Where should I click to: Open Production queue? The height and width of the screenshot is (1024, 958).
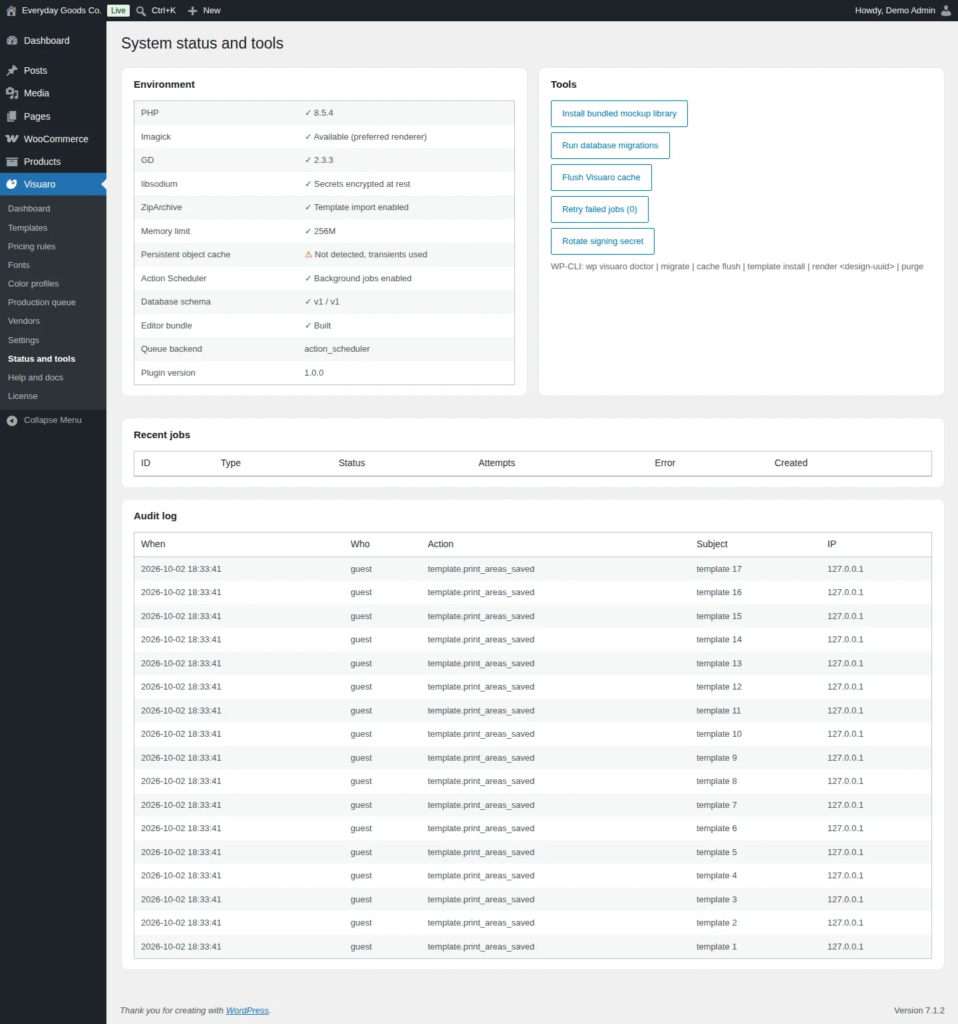(x=42, y=302)
